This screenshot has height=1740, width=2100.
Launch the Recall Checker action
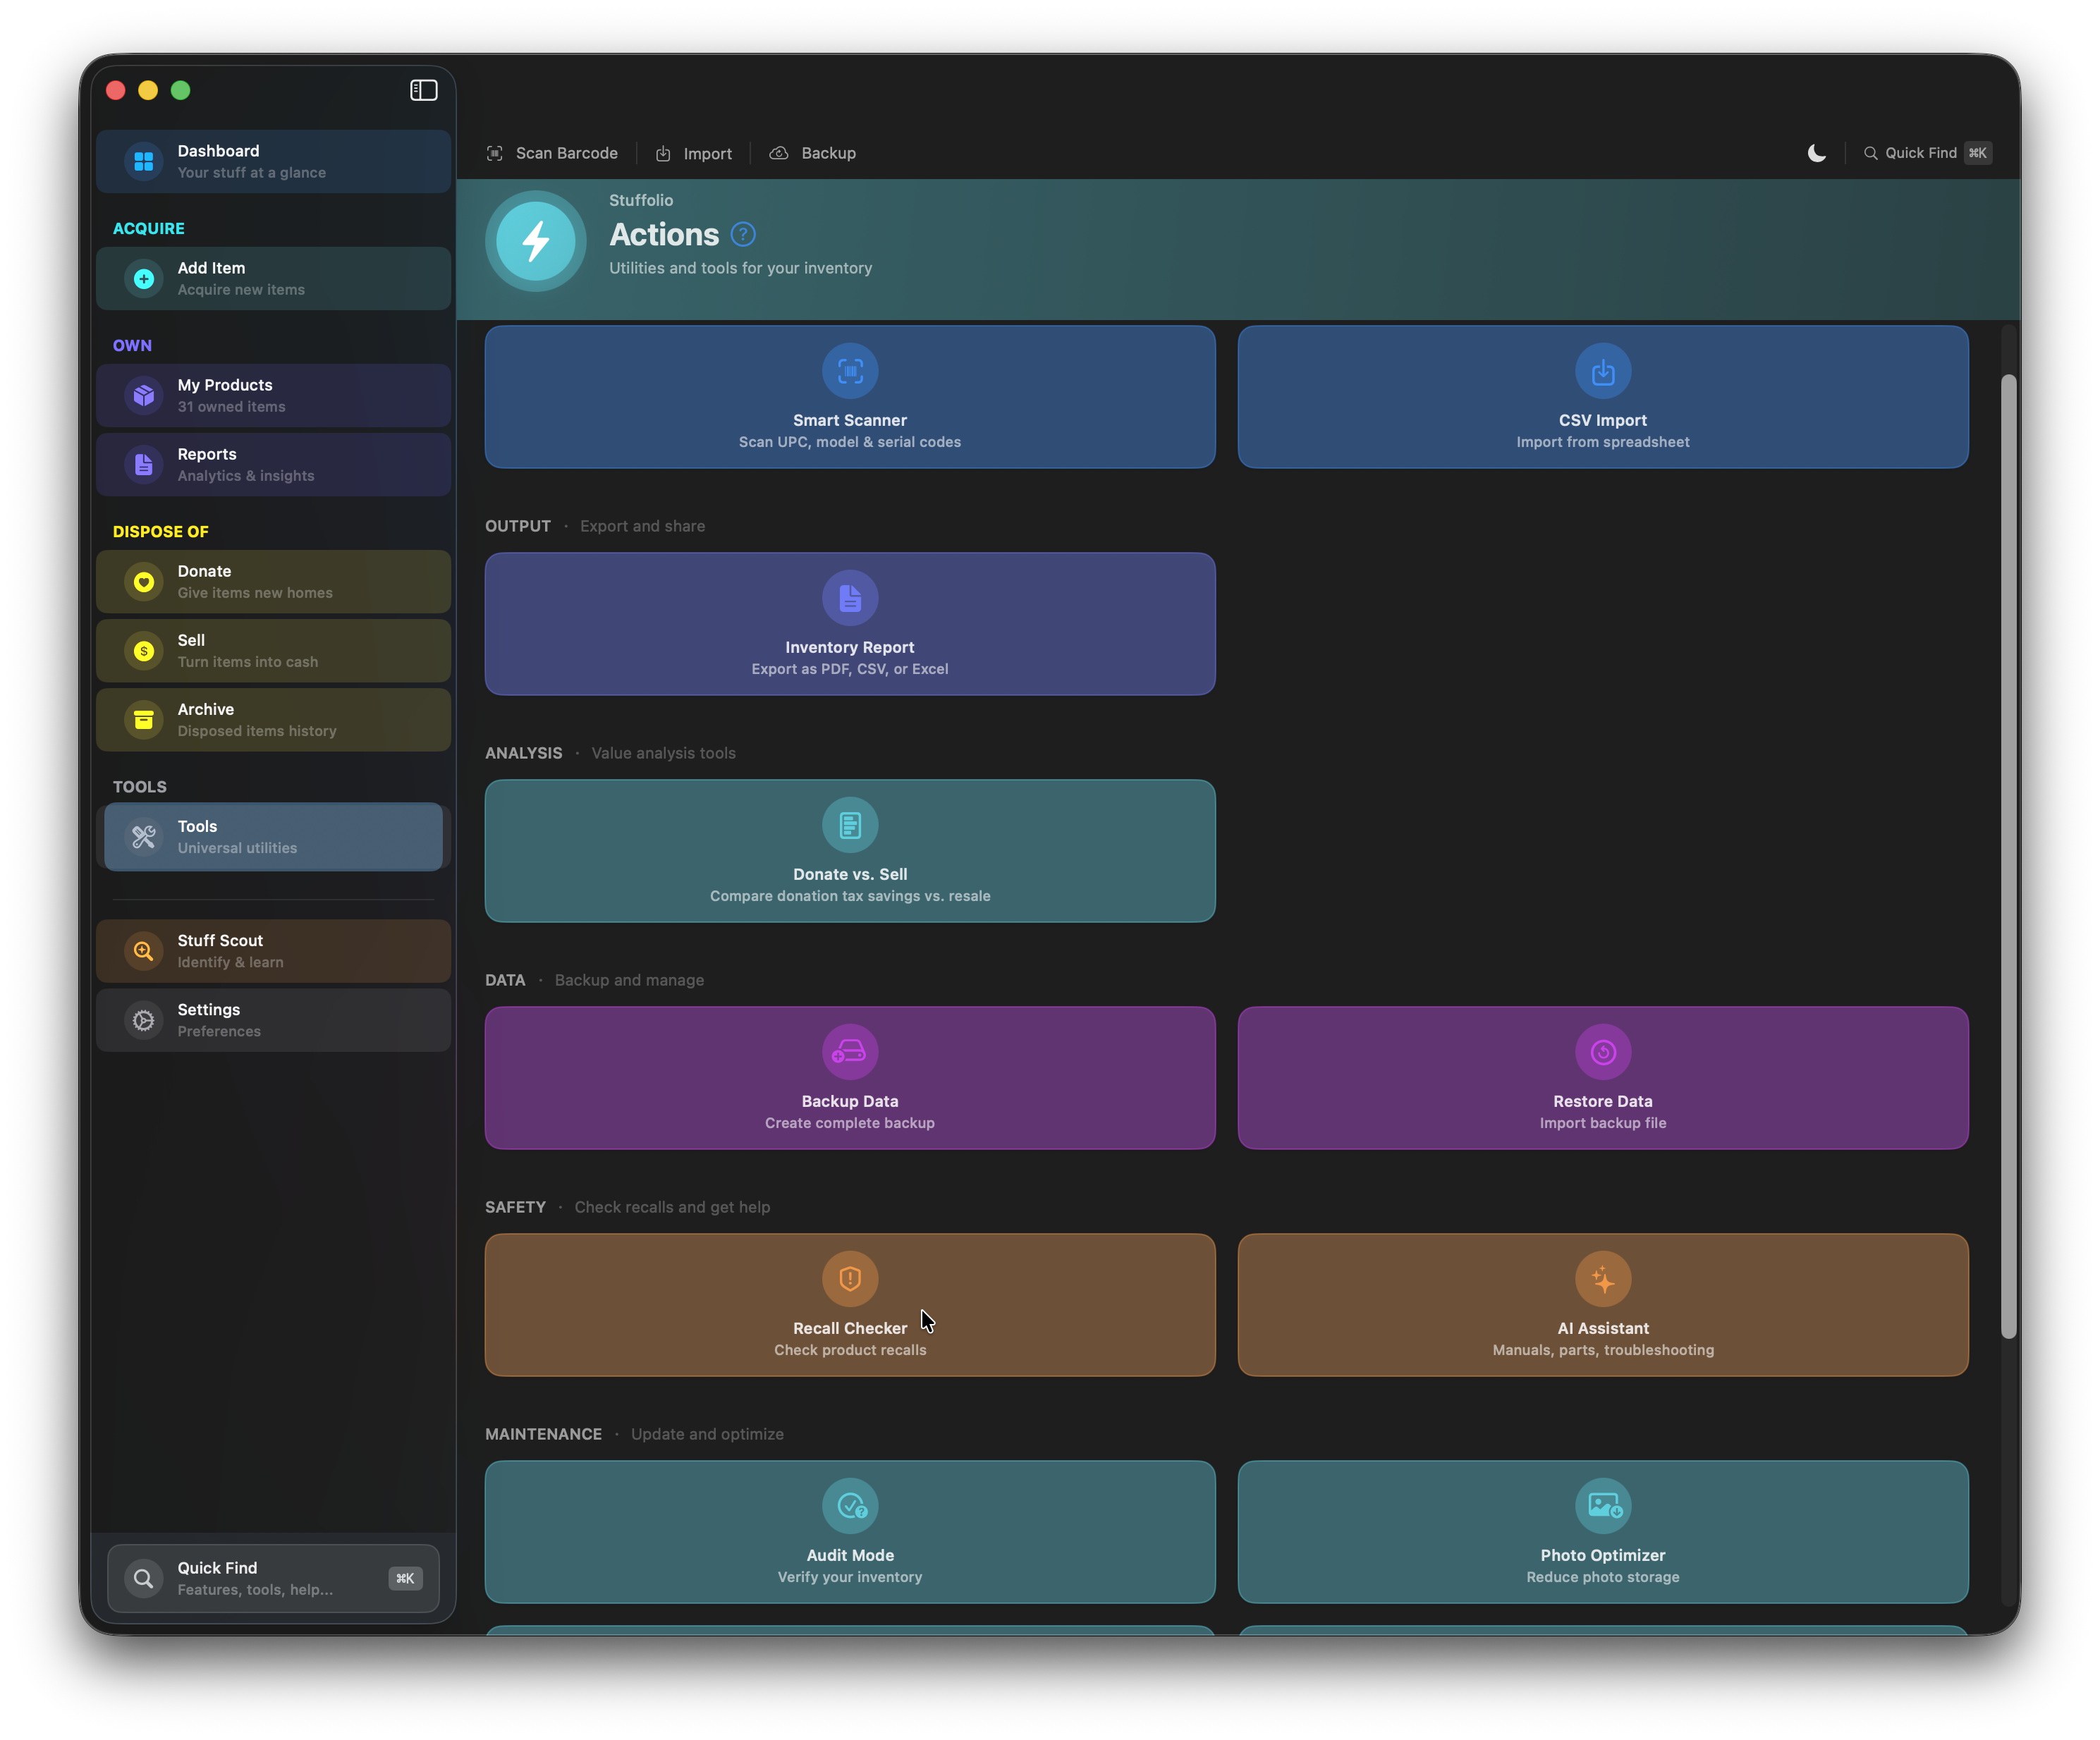click(849, 1305)
